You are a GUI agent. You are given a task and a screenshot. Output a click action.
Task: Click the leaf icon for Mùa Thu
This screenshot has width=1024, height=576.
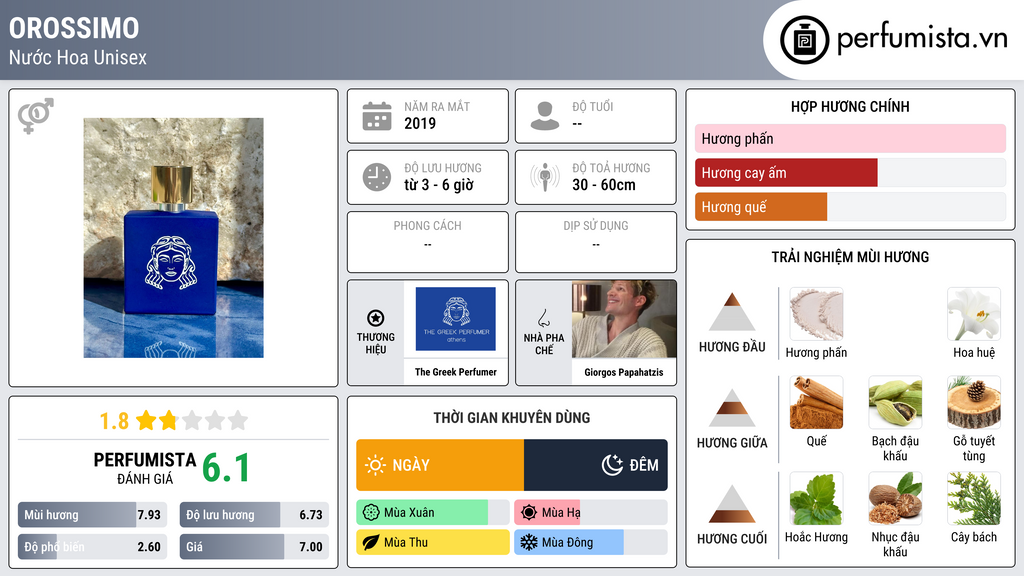pyautogui.click(x=371, y=542)
